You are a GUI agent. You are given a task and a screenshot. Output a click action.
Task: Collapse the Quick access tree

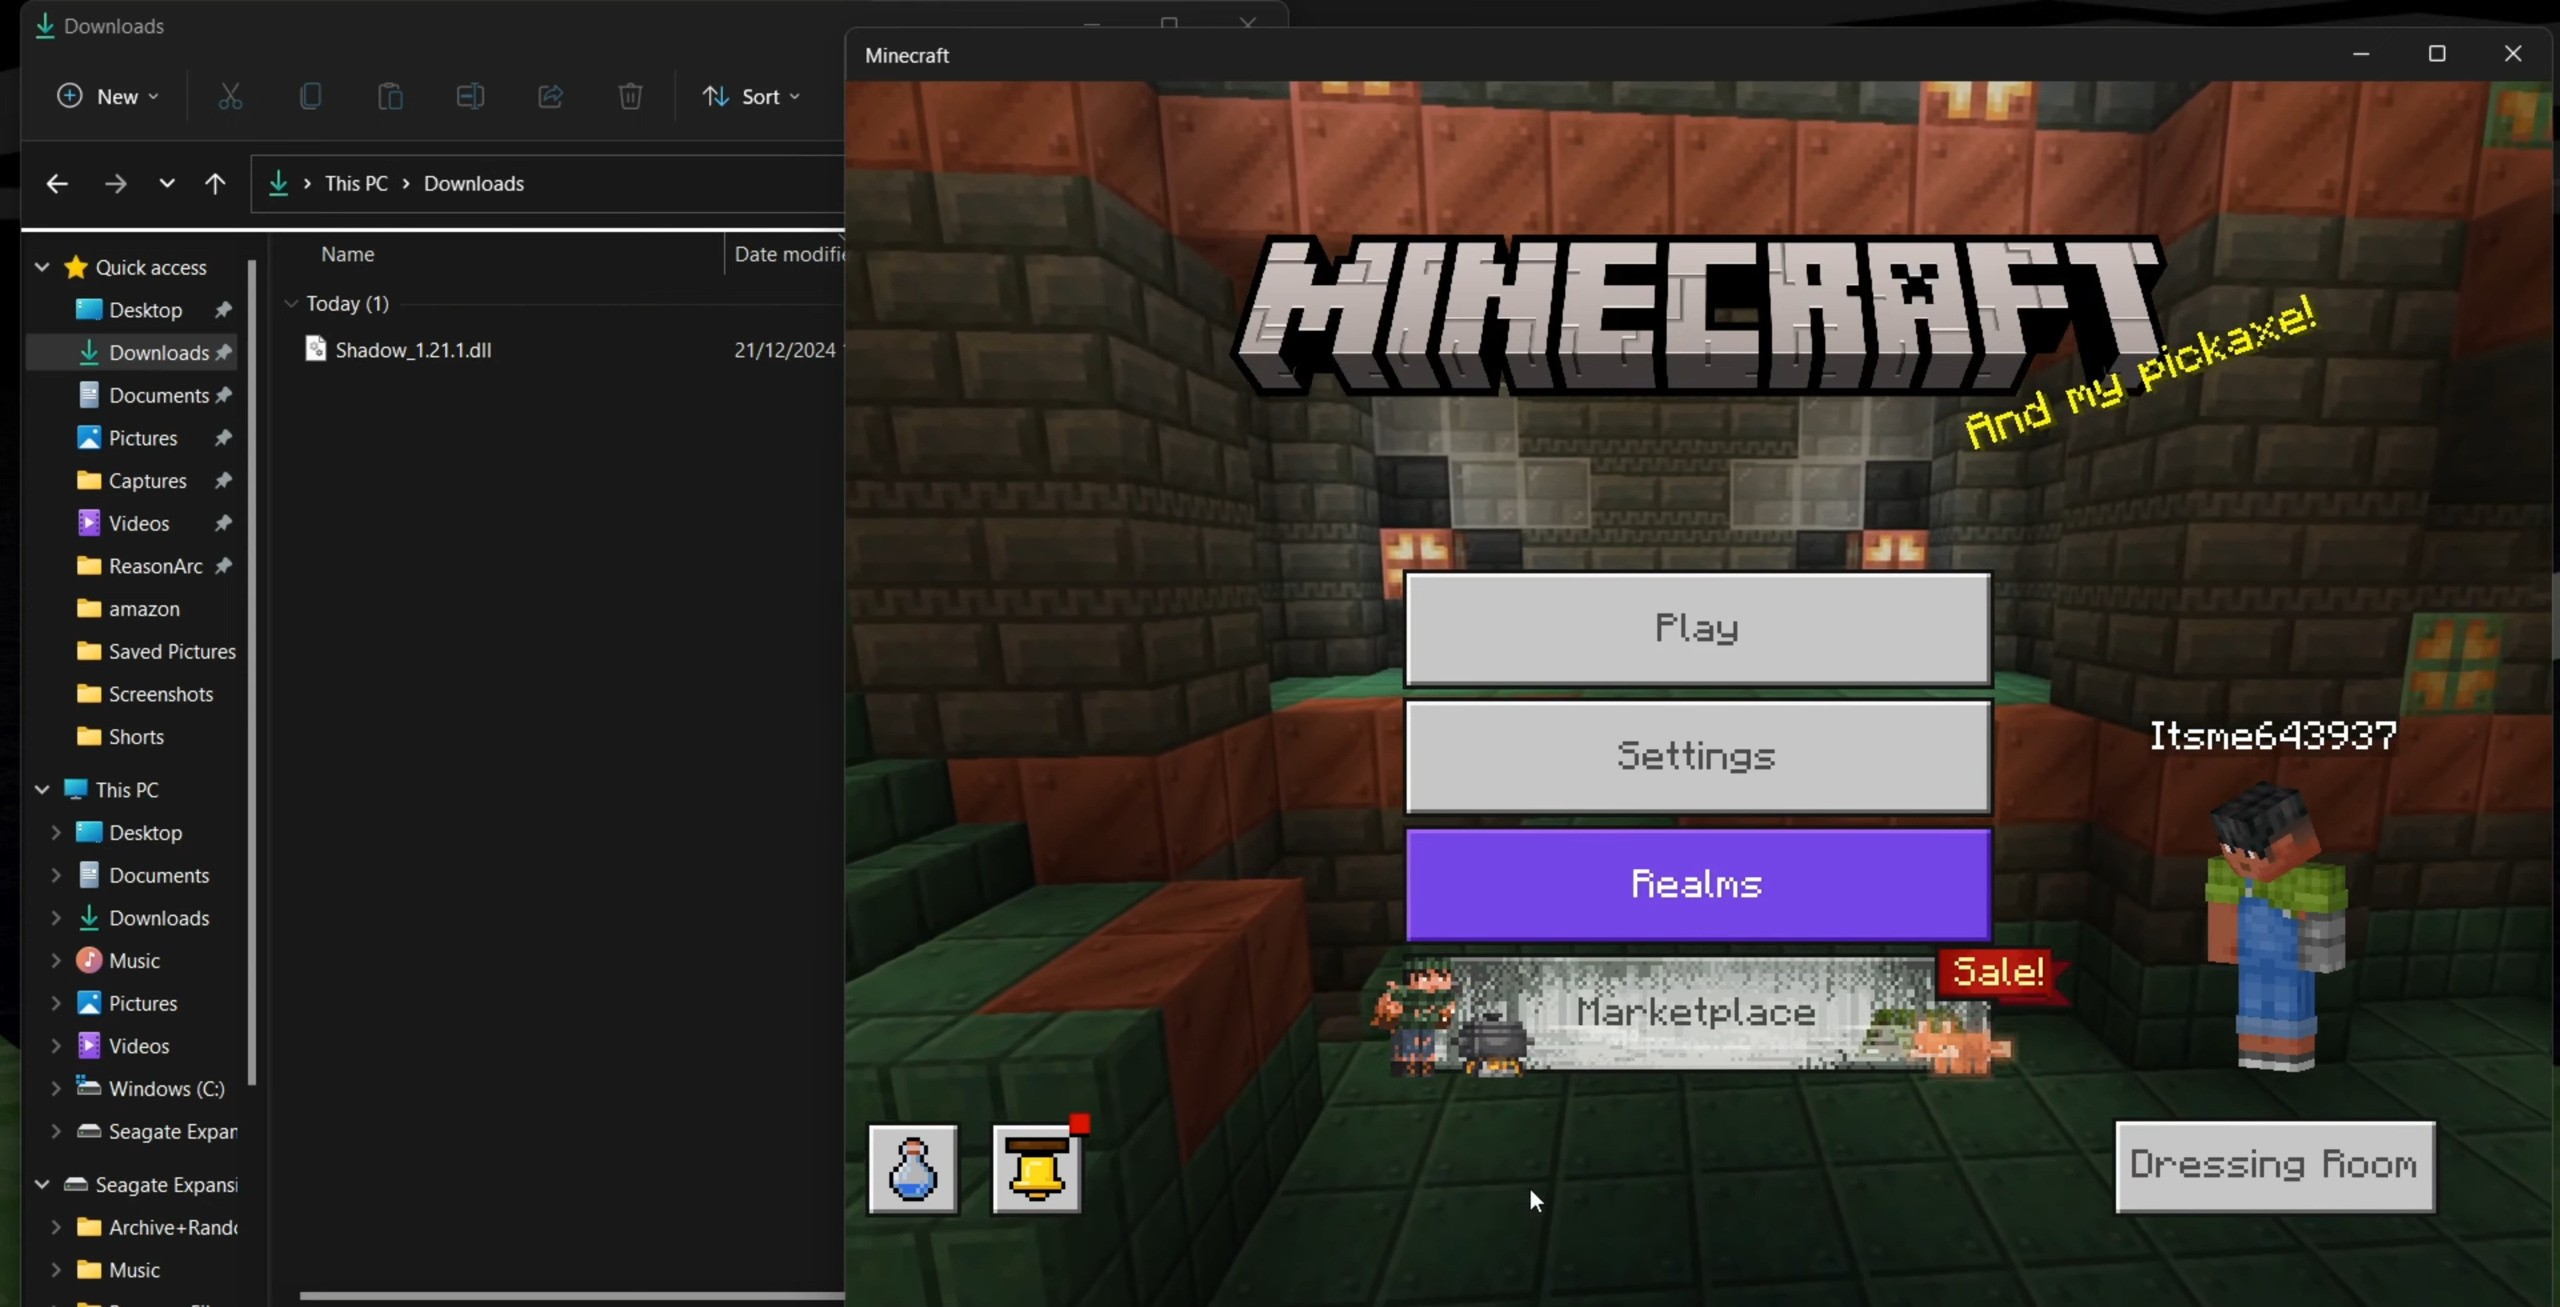pos(42,267)
